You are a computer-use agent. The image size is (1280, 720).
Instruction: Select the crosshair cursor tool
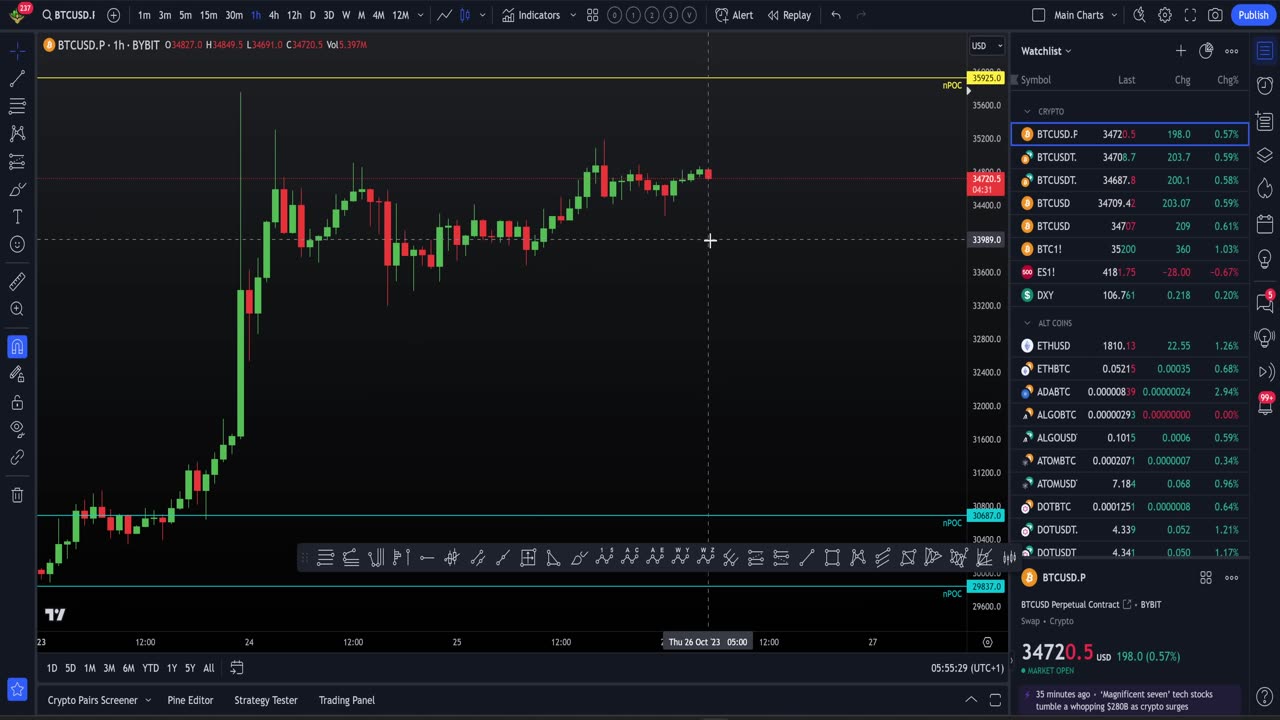(17, 49)
